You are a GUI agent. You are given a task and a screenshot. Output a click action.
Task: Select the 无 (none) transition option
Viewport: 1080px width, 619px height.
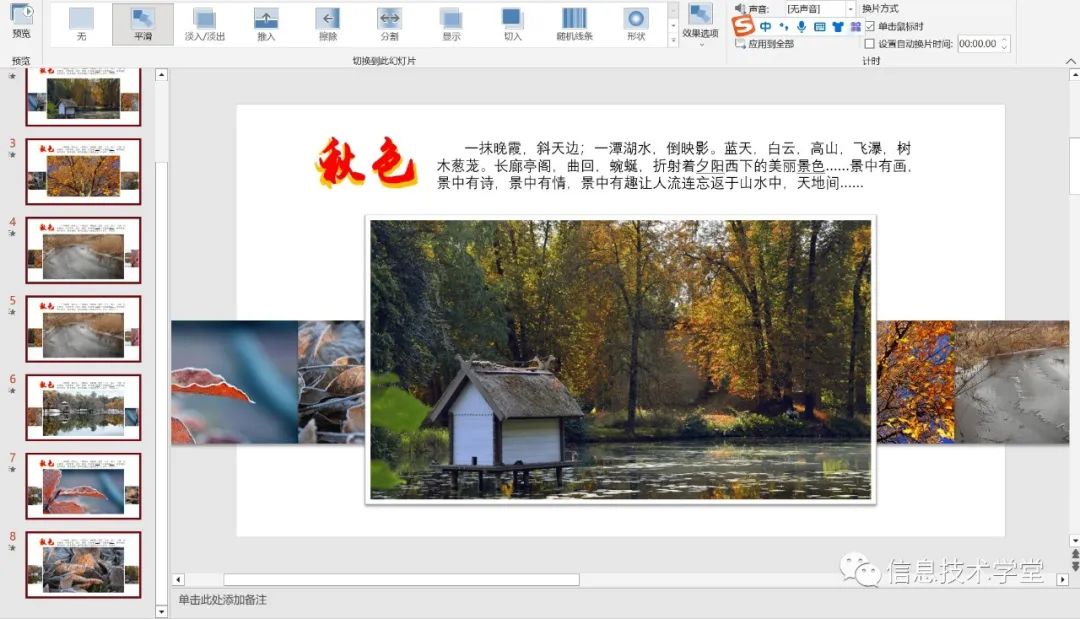[x=80, y=22]
